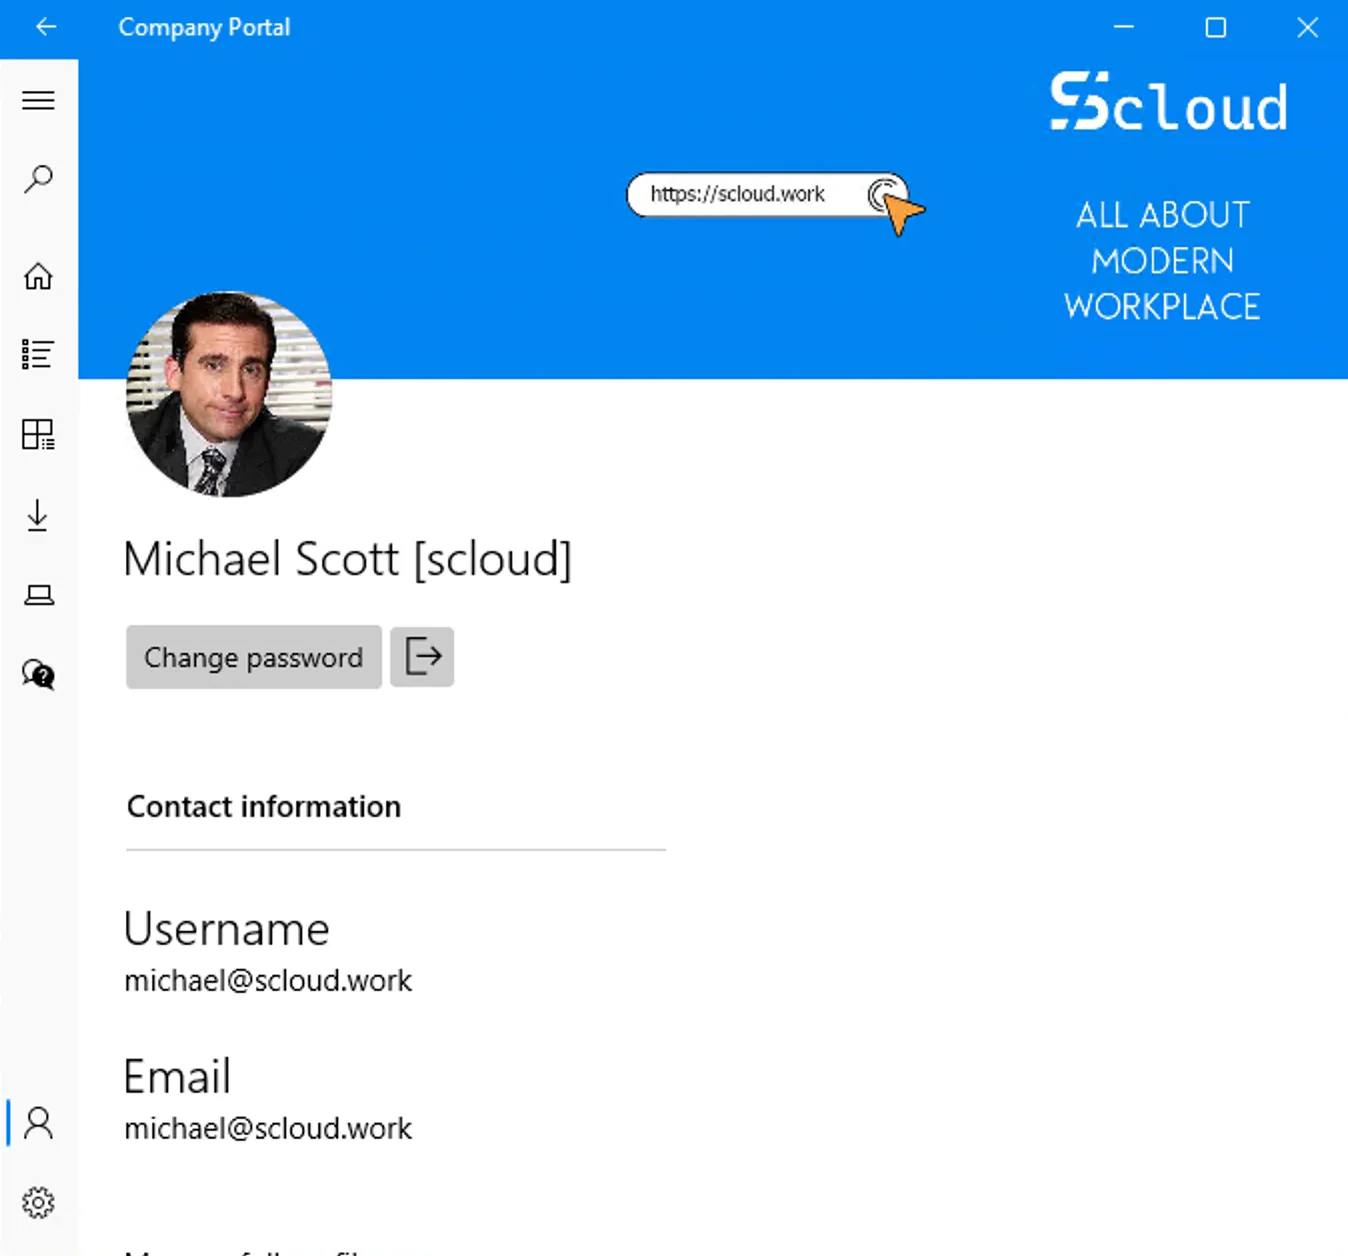Sign out using the exit arrow button
The width and height of the screenshot is (1348, 1256).
[x=422, y=657]
